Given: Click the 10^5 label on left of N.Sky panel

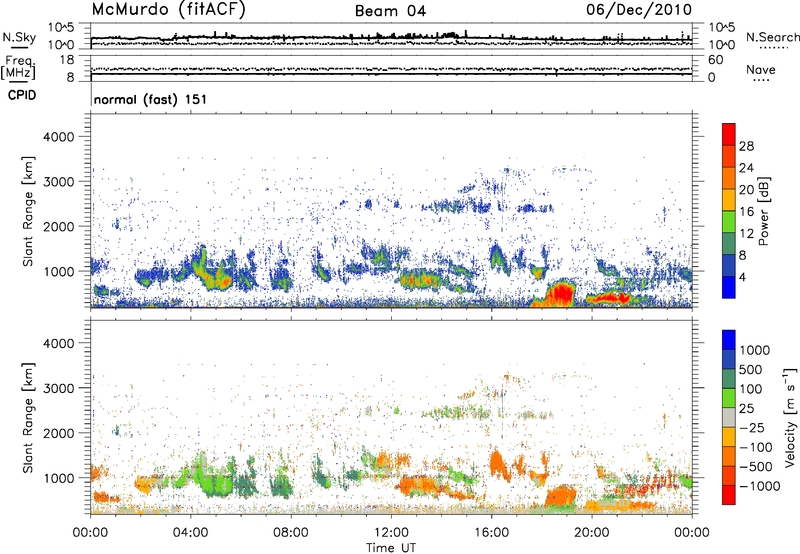Looking at the screenshot, I should tap(61, 28).
